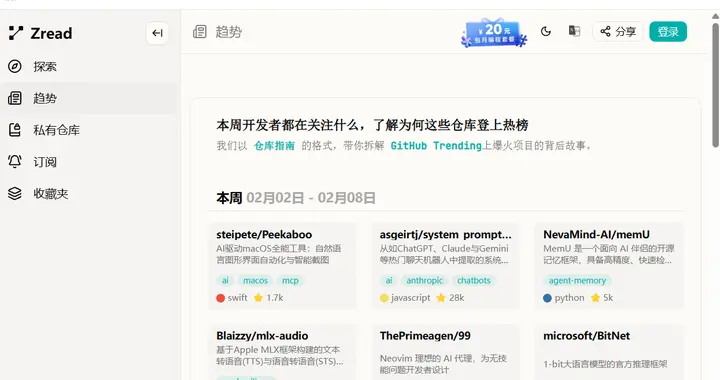720x380 pixels.
Task: Click the Zread logo icon
Action: point(16,33)
